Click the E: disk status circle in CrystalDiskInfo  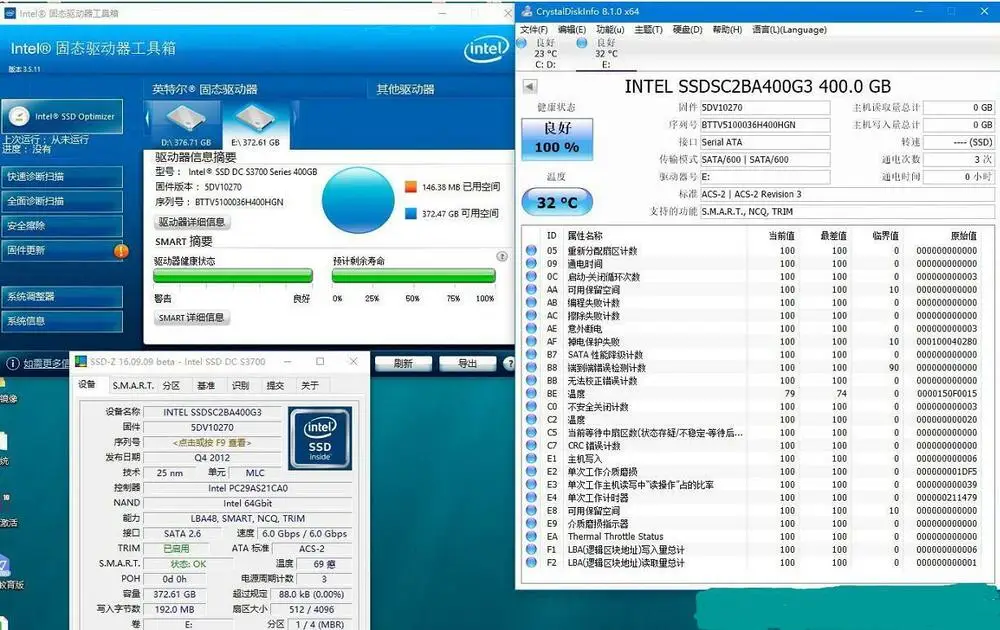[582, 43]
